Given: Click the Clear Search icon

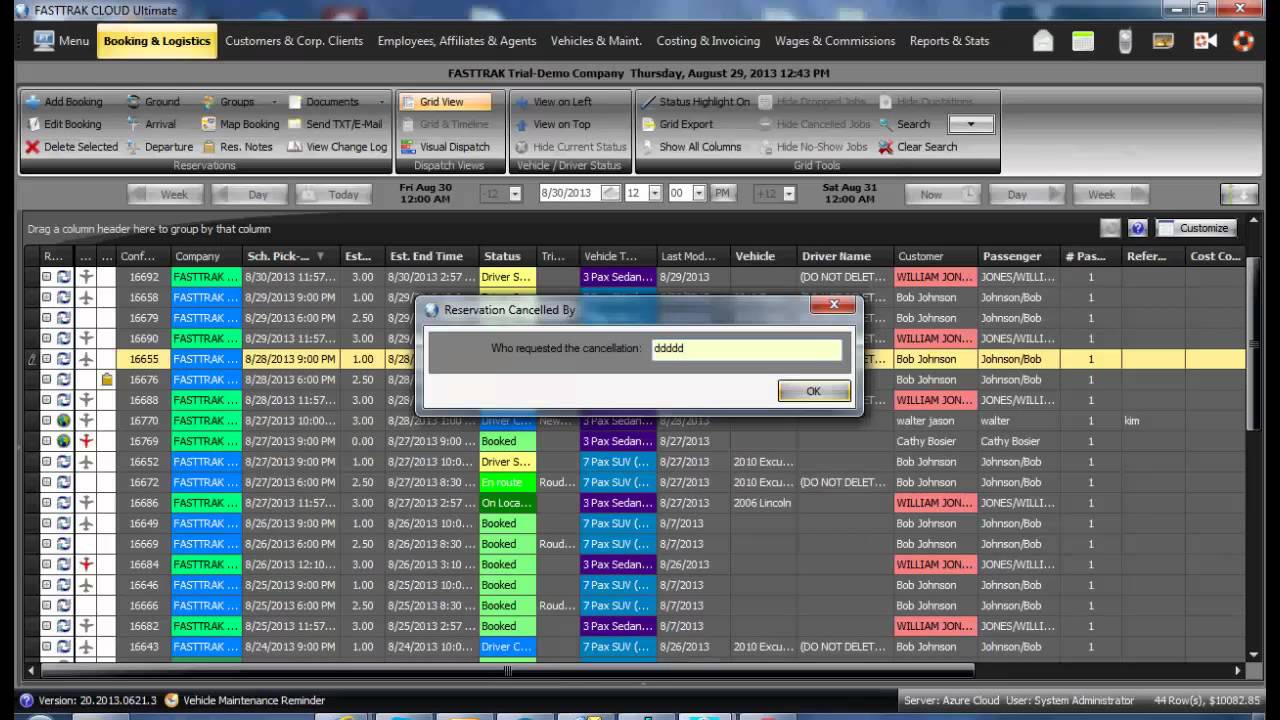Looking at the screenshot, I should tap(886, 147).
